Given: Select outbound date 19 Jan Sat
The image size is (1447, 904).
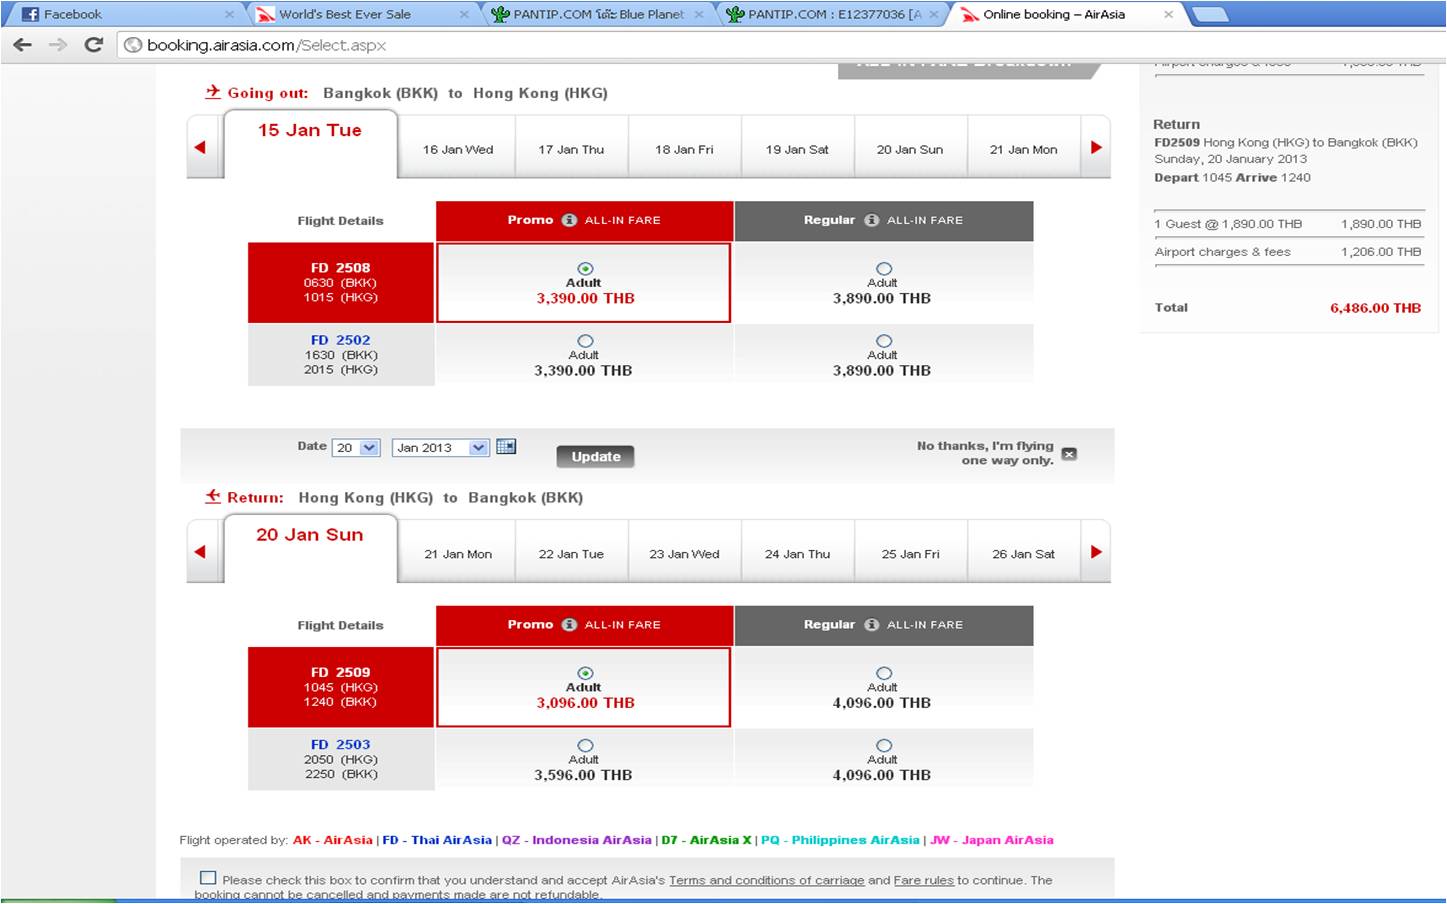Looking at the screenshot, I should pos(797,149).
